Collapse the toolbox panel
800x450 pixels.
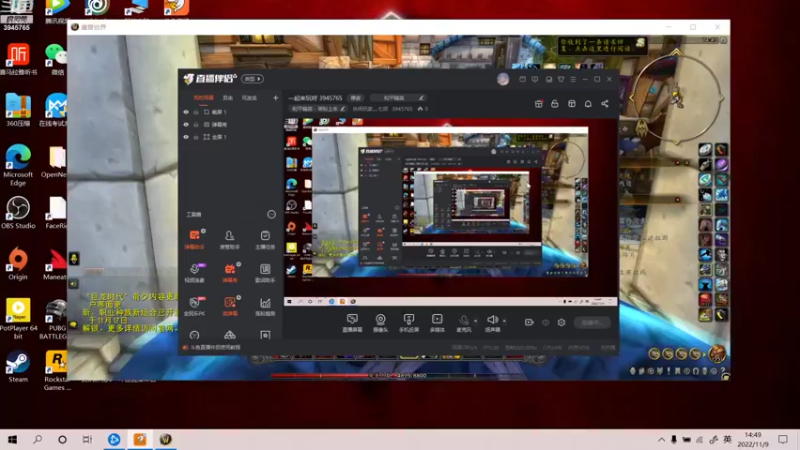pos(271,215)
